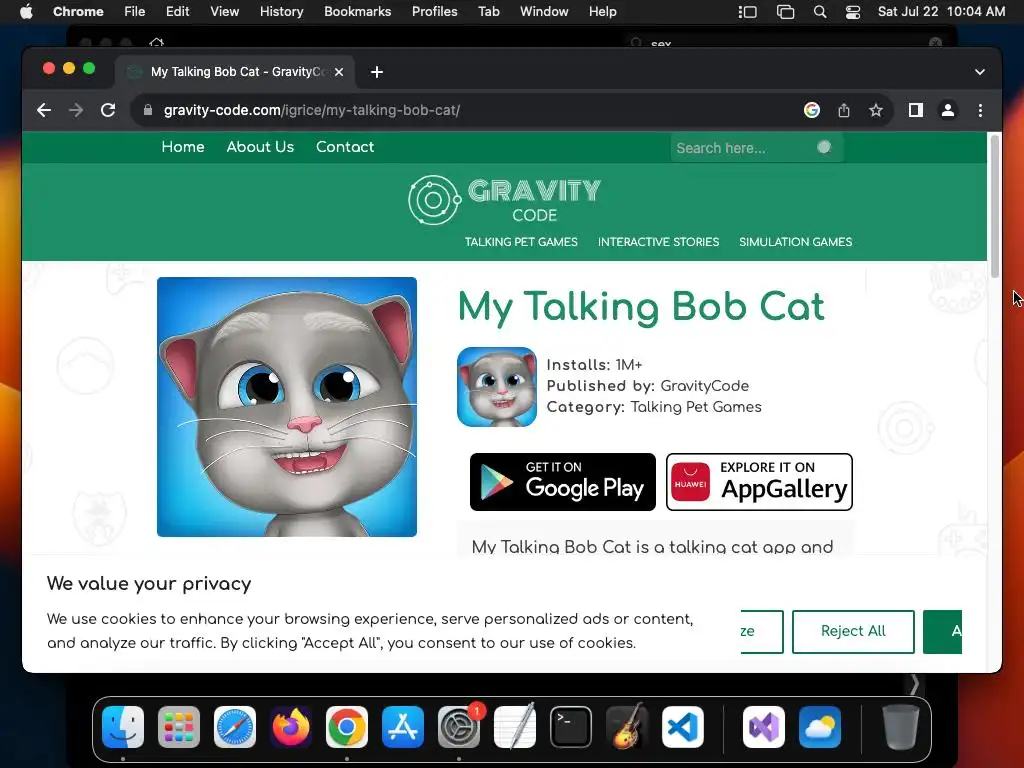The height and width of the screenshot is (768, 1024).
Task: Open Talking Pet Games category
Action: [521, 242]
